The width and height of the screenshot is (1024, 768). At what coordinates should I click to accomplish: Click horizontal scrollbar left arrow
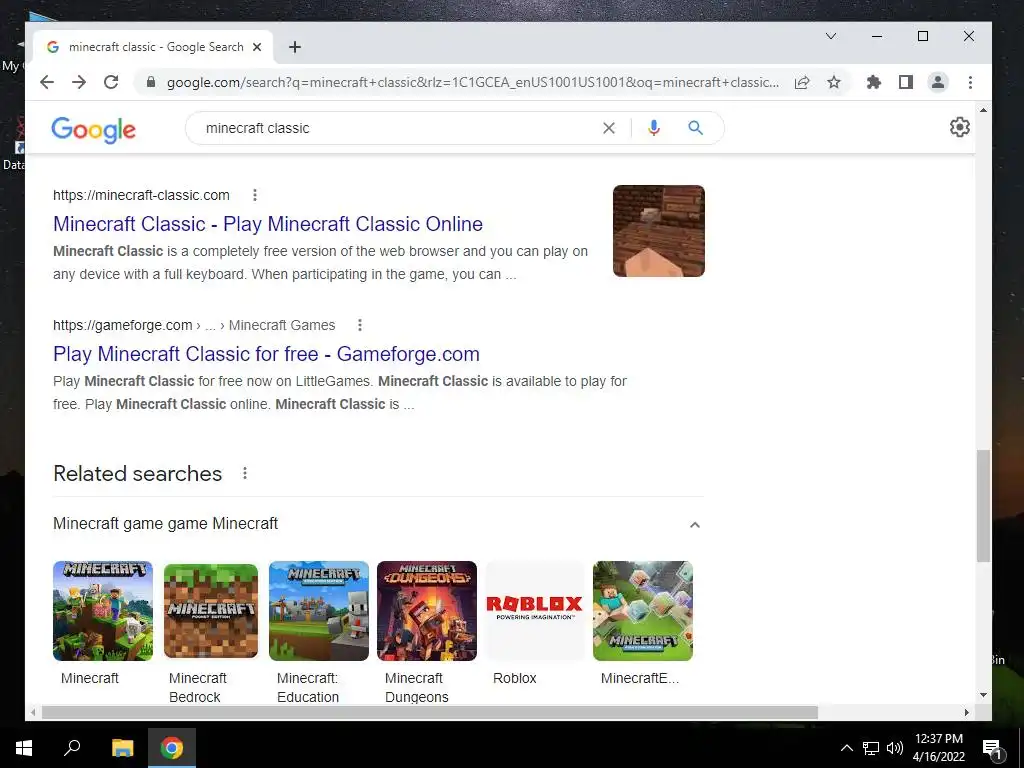(x=33, y=712)
